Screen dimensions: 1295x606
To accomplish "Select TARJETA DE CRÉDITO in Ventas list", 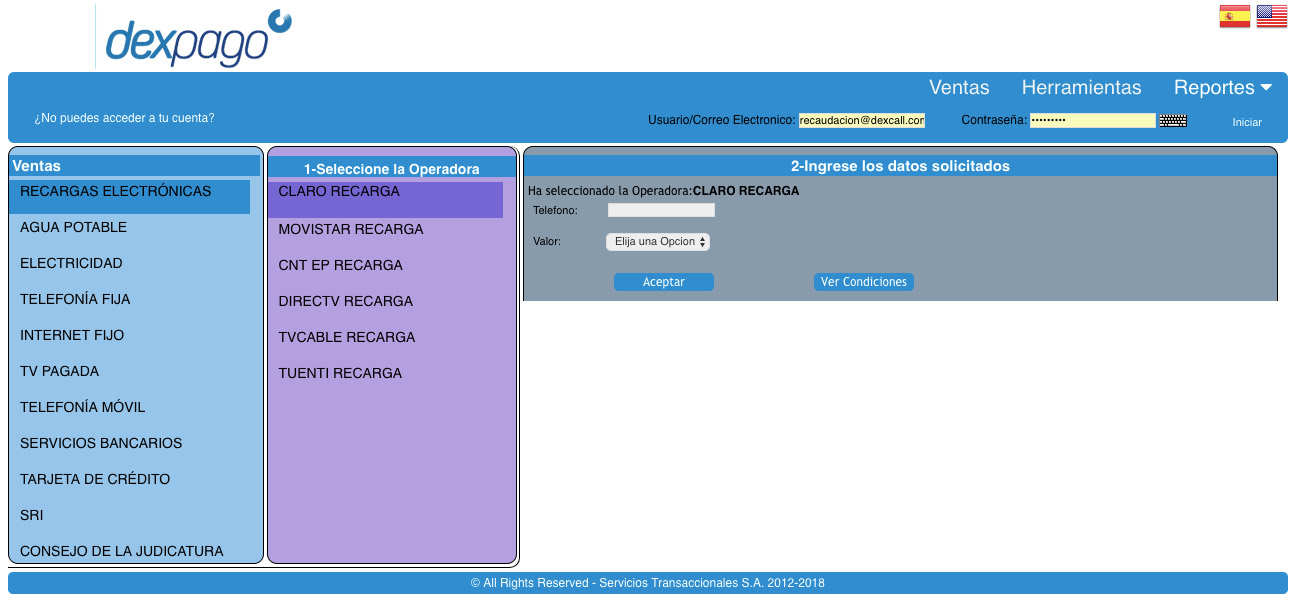I will coord(95,479).
